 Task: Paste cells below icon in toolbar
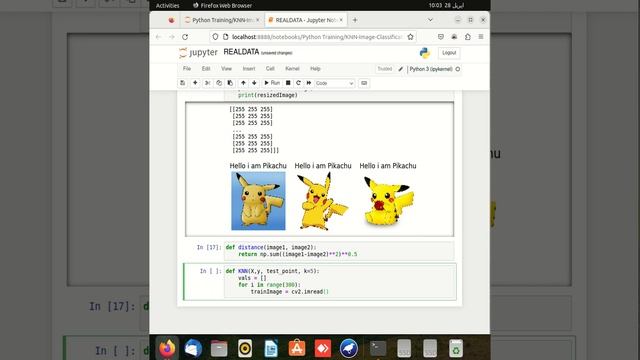click(x=230, y=83)
